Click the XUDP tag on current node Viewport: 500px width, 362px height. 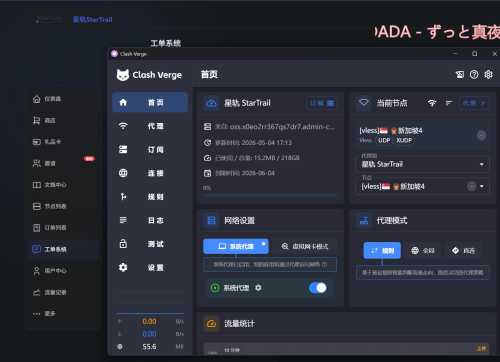(404, 140)
